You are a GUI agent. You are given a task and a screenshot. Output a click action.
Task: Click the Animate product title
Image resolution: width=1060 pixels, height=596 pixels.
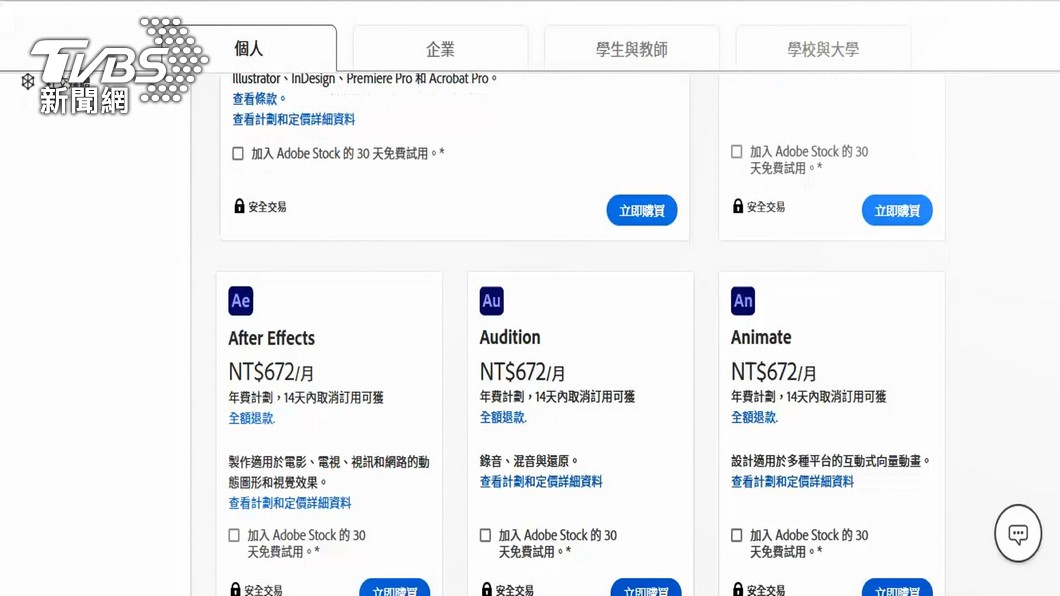tap(761, 337)
